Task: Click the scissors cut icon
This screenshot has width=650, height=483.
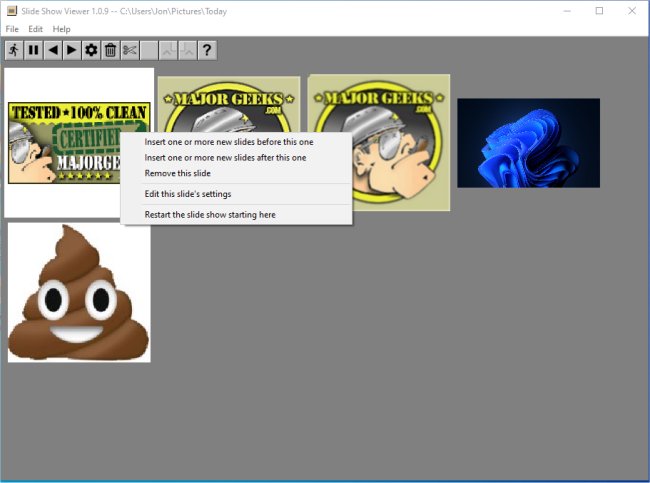Action: 130,51
